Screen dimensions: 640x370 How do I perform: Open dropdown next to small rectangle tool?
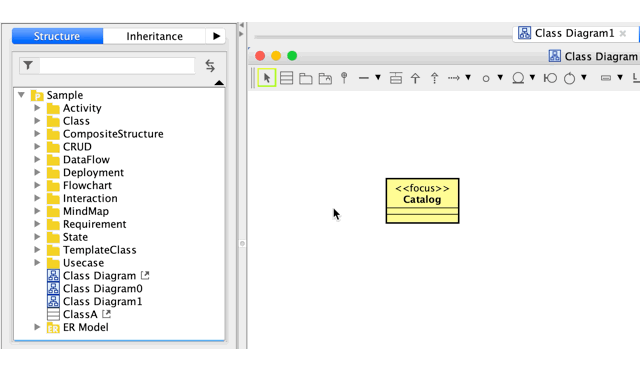[x=620, y=77]
